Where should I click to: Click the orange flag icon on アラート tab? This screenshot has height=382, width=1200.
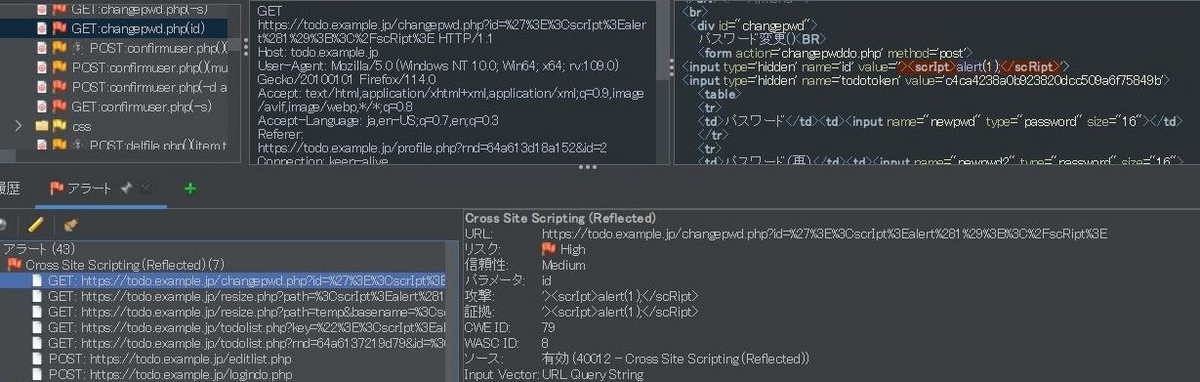56,188
